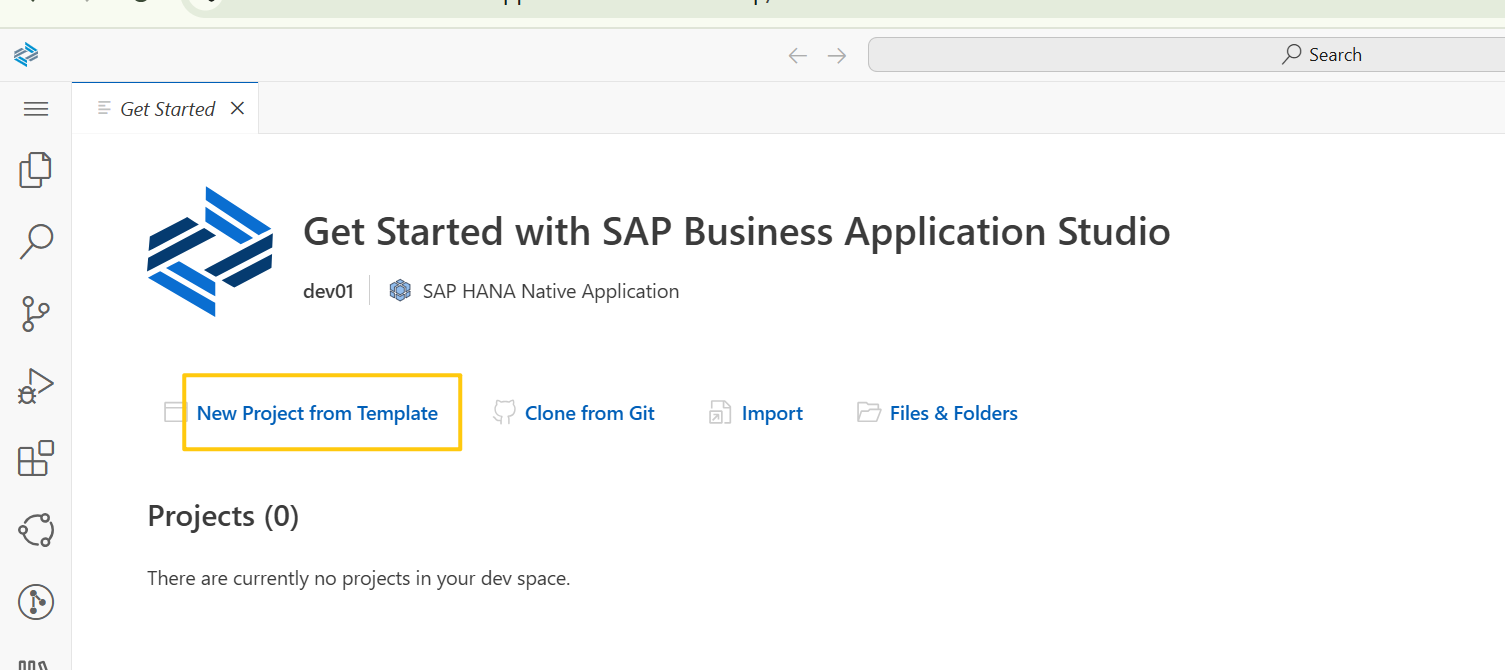
Task: Open the Source Control view
Action: click(x=36, y=314)
